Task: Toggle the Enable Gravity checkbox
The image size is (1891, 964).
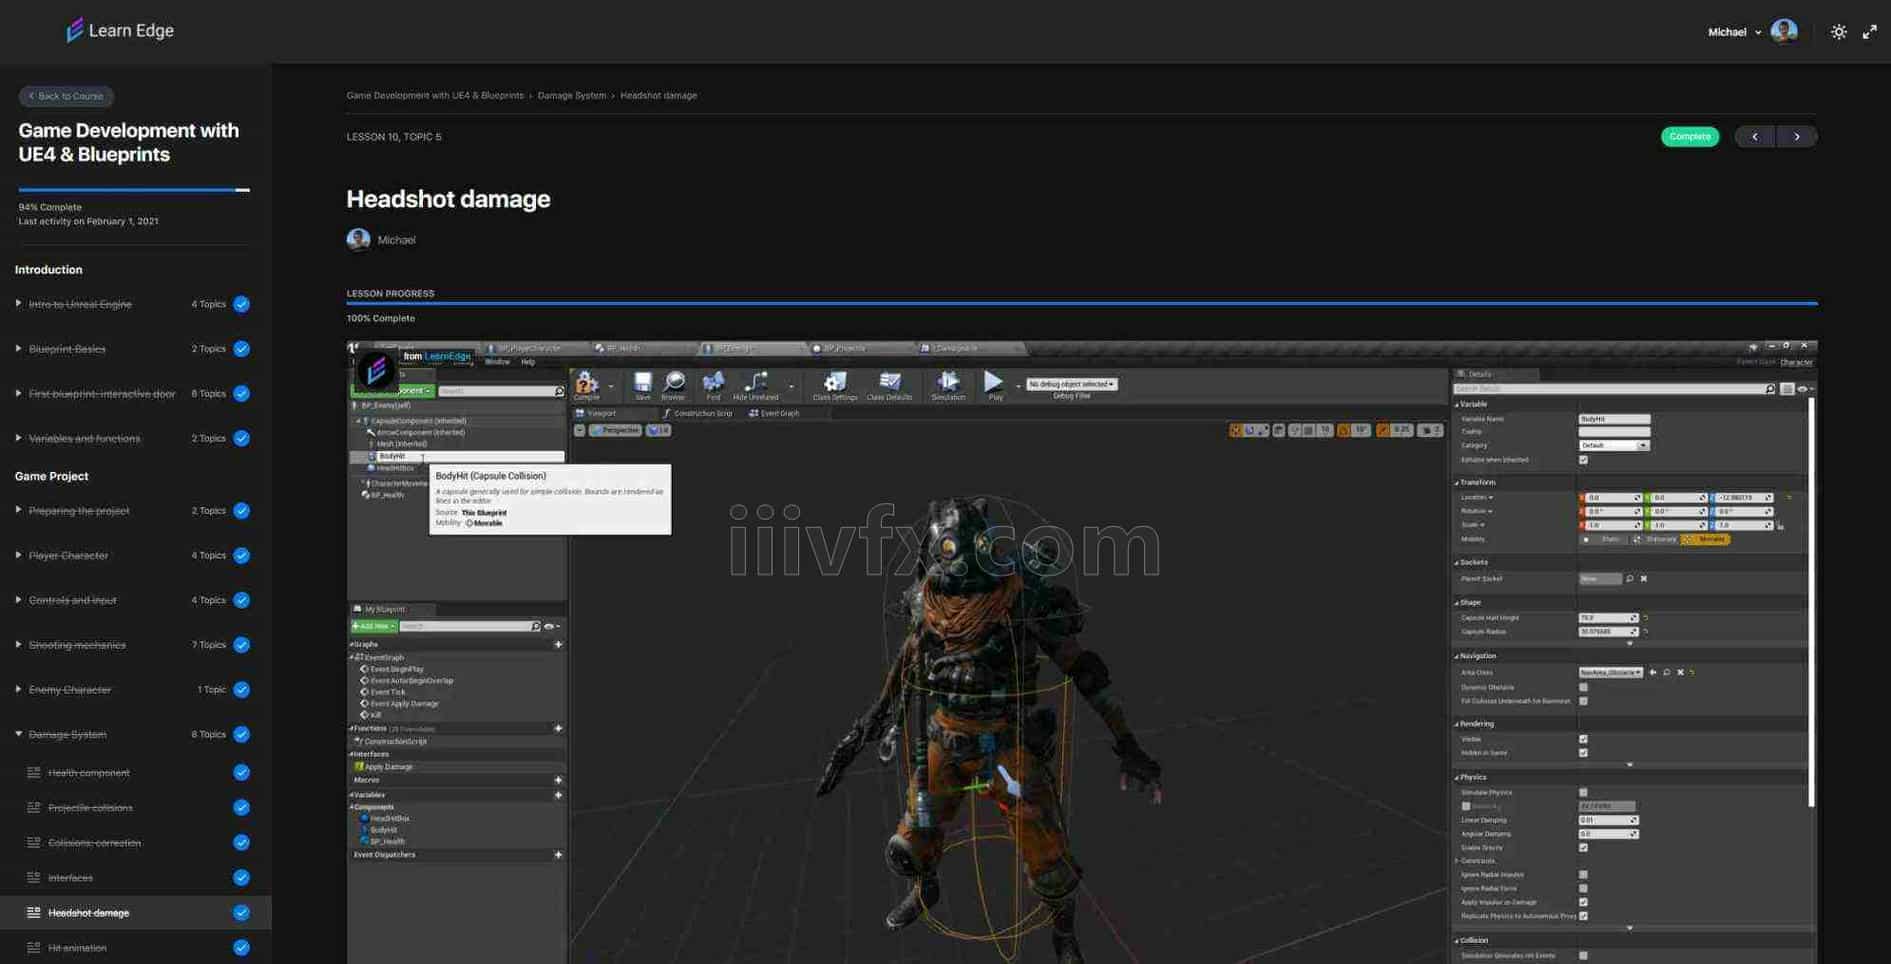Action: pyautogui.click(x=1583, y=848)
